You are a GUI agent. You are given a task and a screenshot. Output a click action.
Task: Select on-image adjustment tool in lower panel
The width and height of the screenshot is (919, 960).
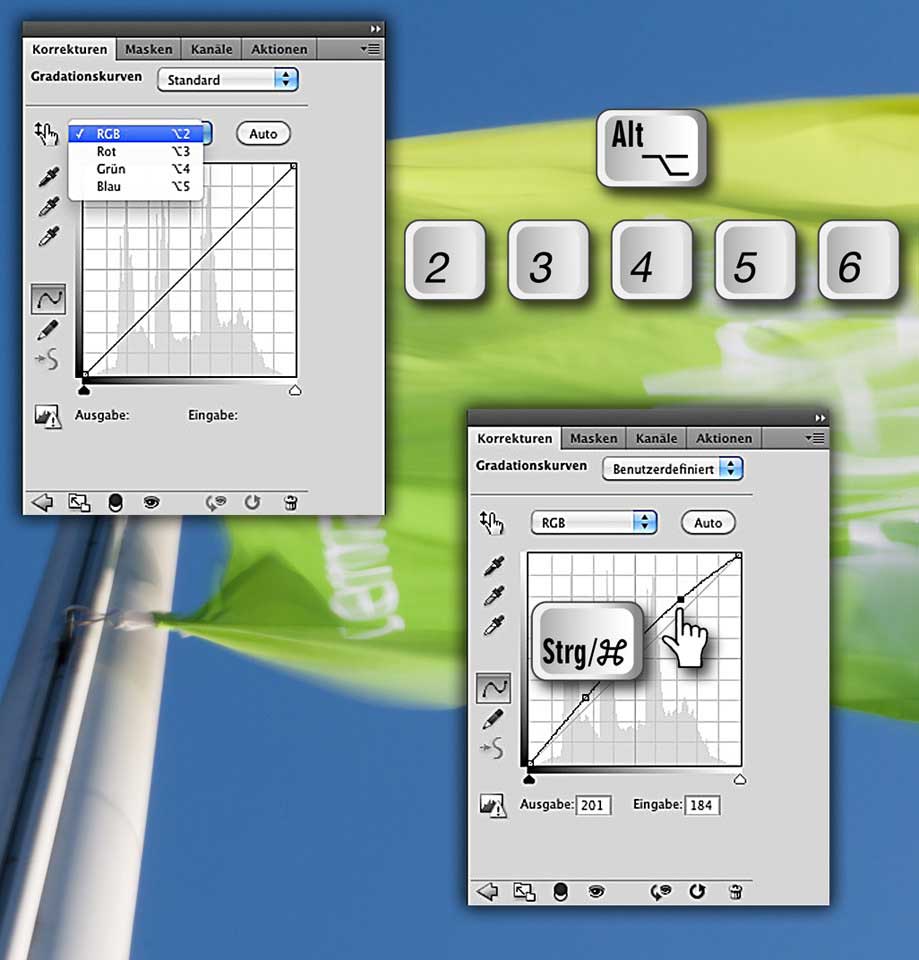(x=491, y=523)
